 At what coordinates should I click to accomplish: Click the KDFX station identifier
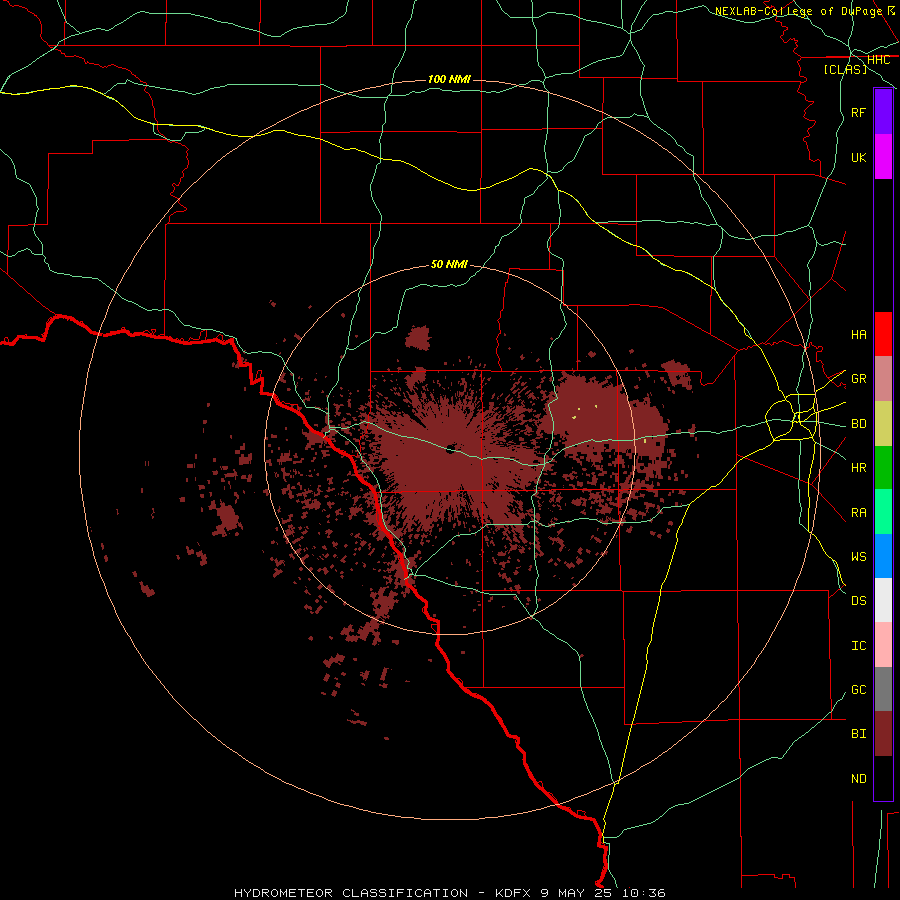(x=514, y=893)
